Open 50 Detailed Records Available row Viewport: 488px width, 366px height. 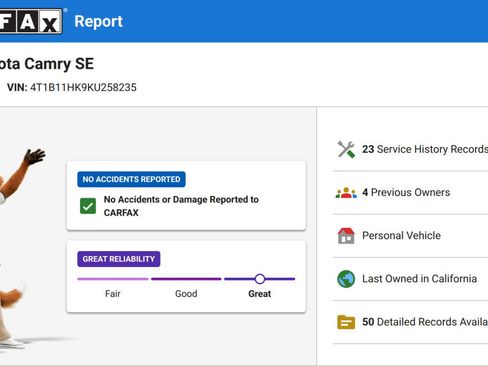410,322
